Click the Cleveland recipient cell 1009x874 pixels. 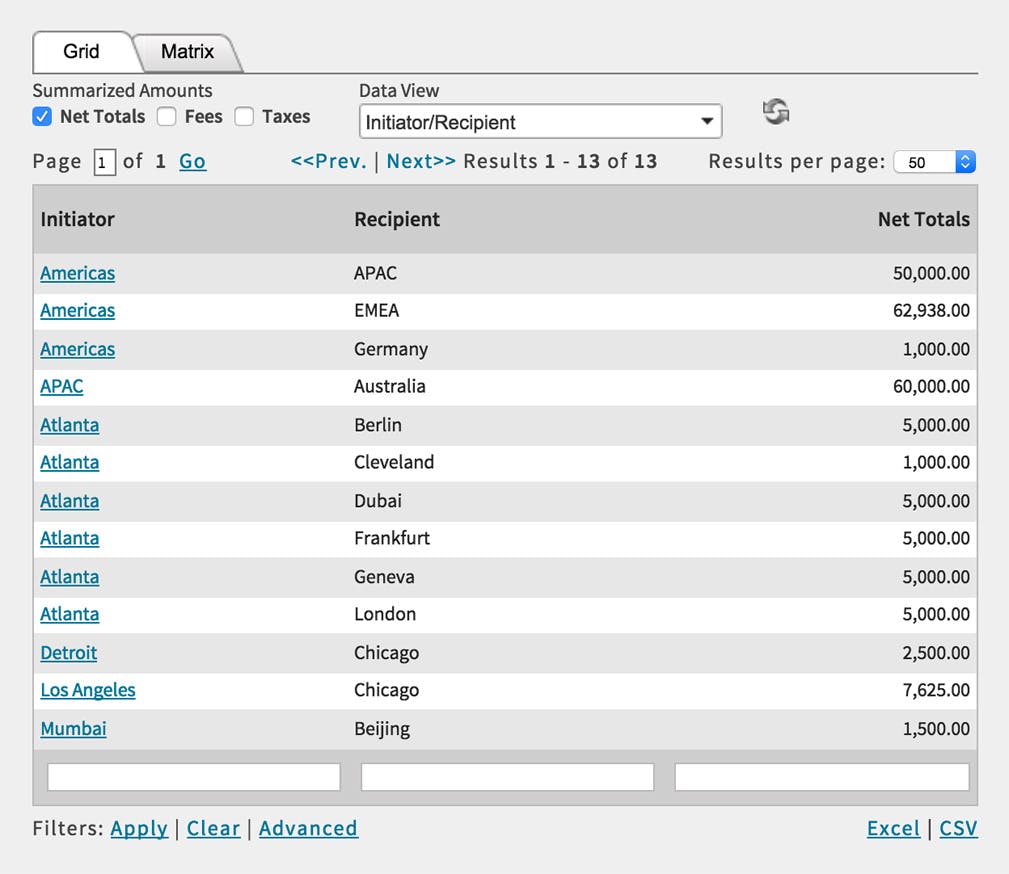click(394, 463)
